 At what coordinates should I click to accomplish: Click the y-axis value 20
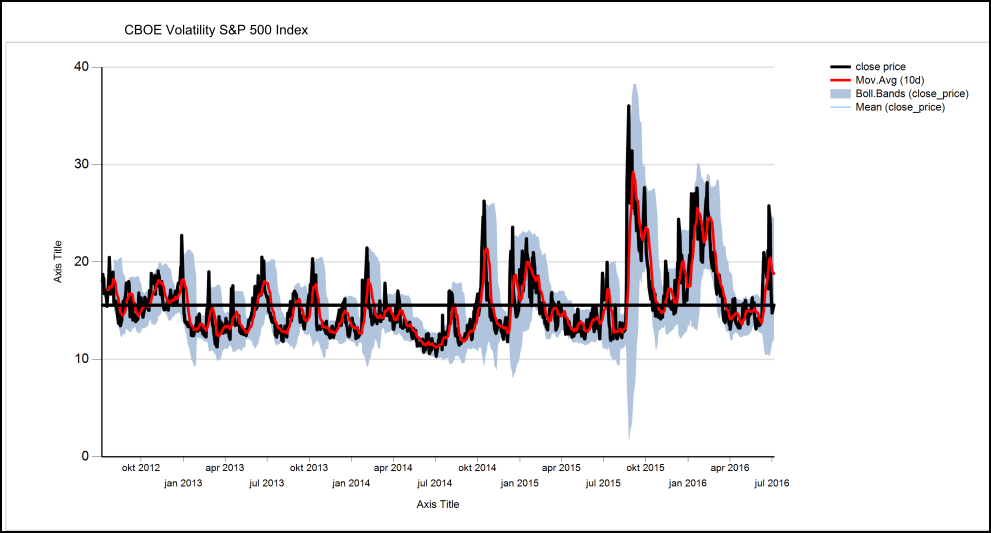tap(82, 261)
